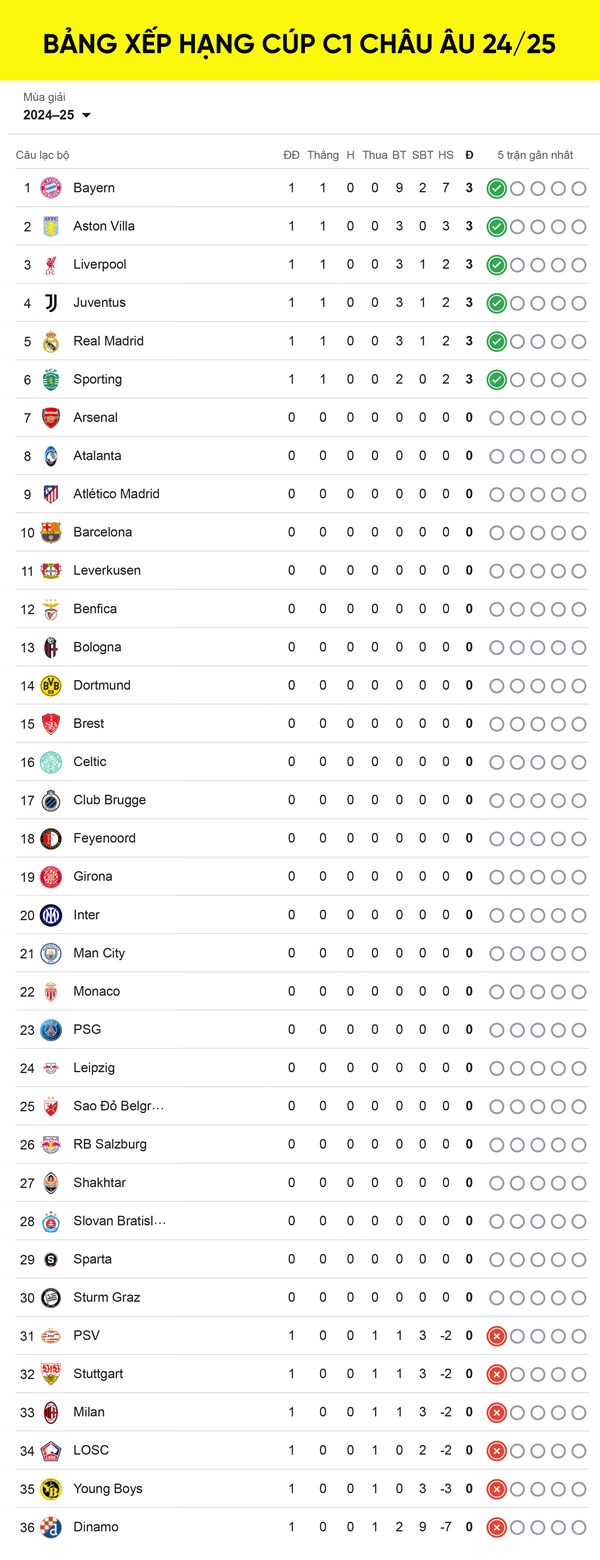600x1560 pixels.
Task: Select the Câu lạc bộ column header
Action: (x=43, y=155)
